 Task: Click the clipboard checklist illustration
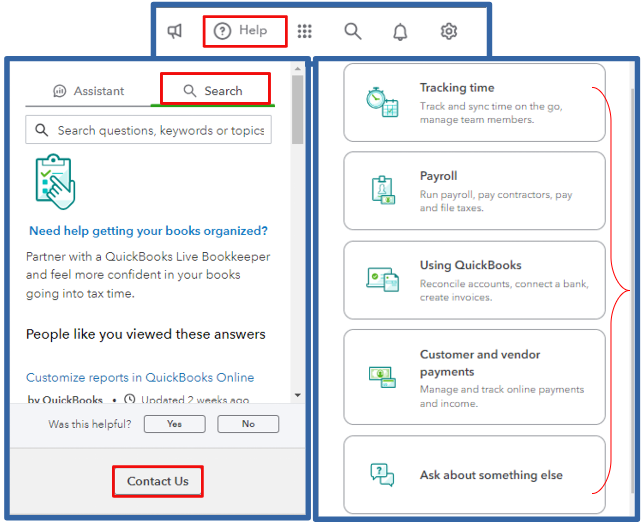coord(55,182)
